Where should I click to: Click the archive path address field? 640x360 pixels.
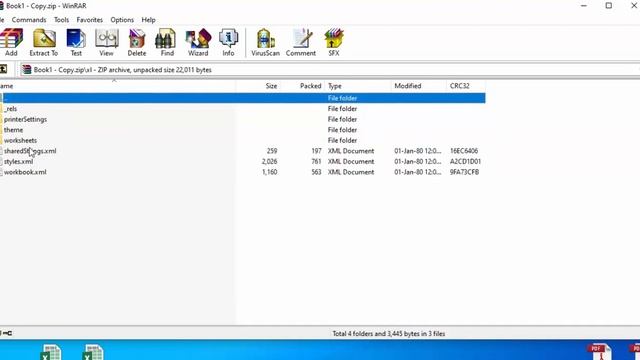[x=330, y=70]
